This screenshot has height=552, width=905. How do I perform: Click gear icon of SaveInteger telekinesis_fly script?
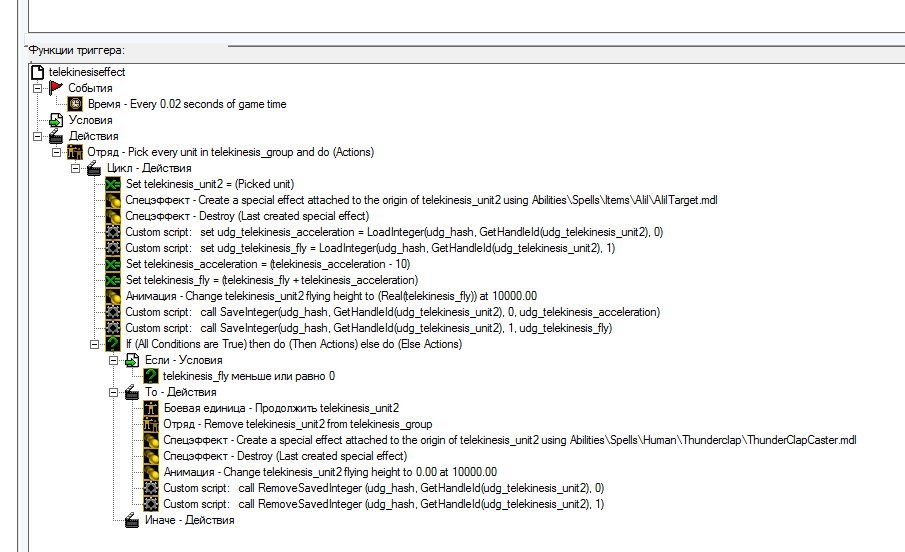tap(113, 328)
